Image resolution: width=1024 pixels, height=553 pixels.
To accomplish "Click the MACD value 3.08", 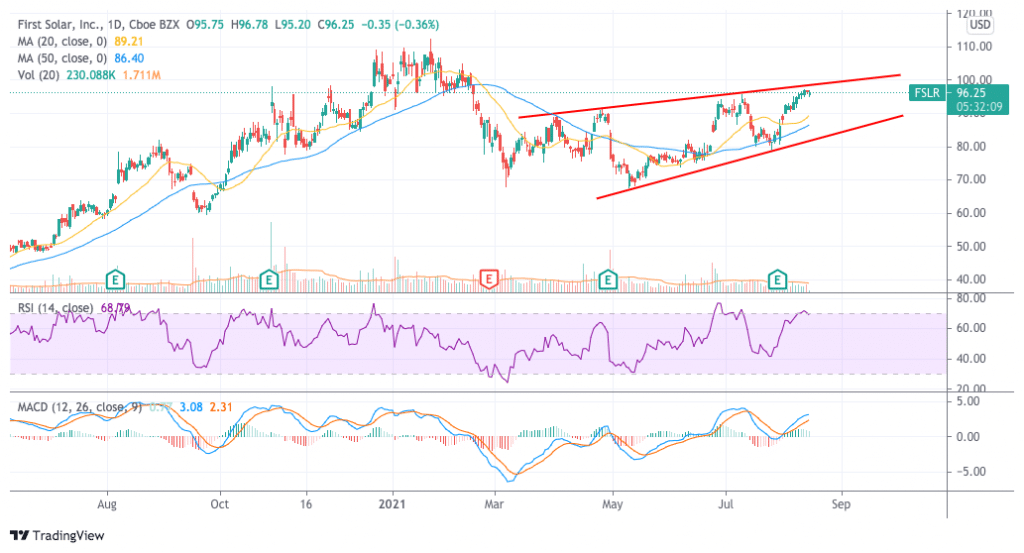I will 191,407.
